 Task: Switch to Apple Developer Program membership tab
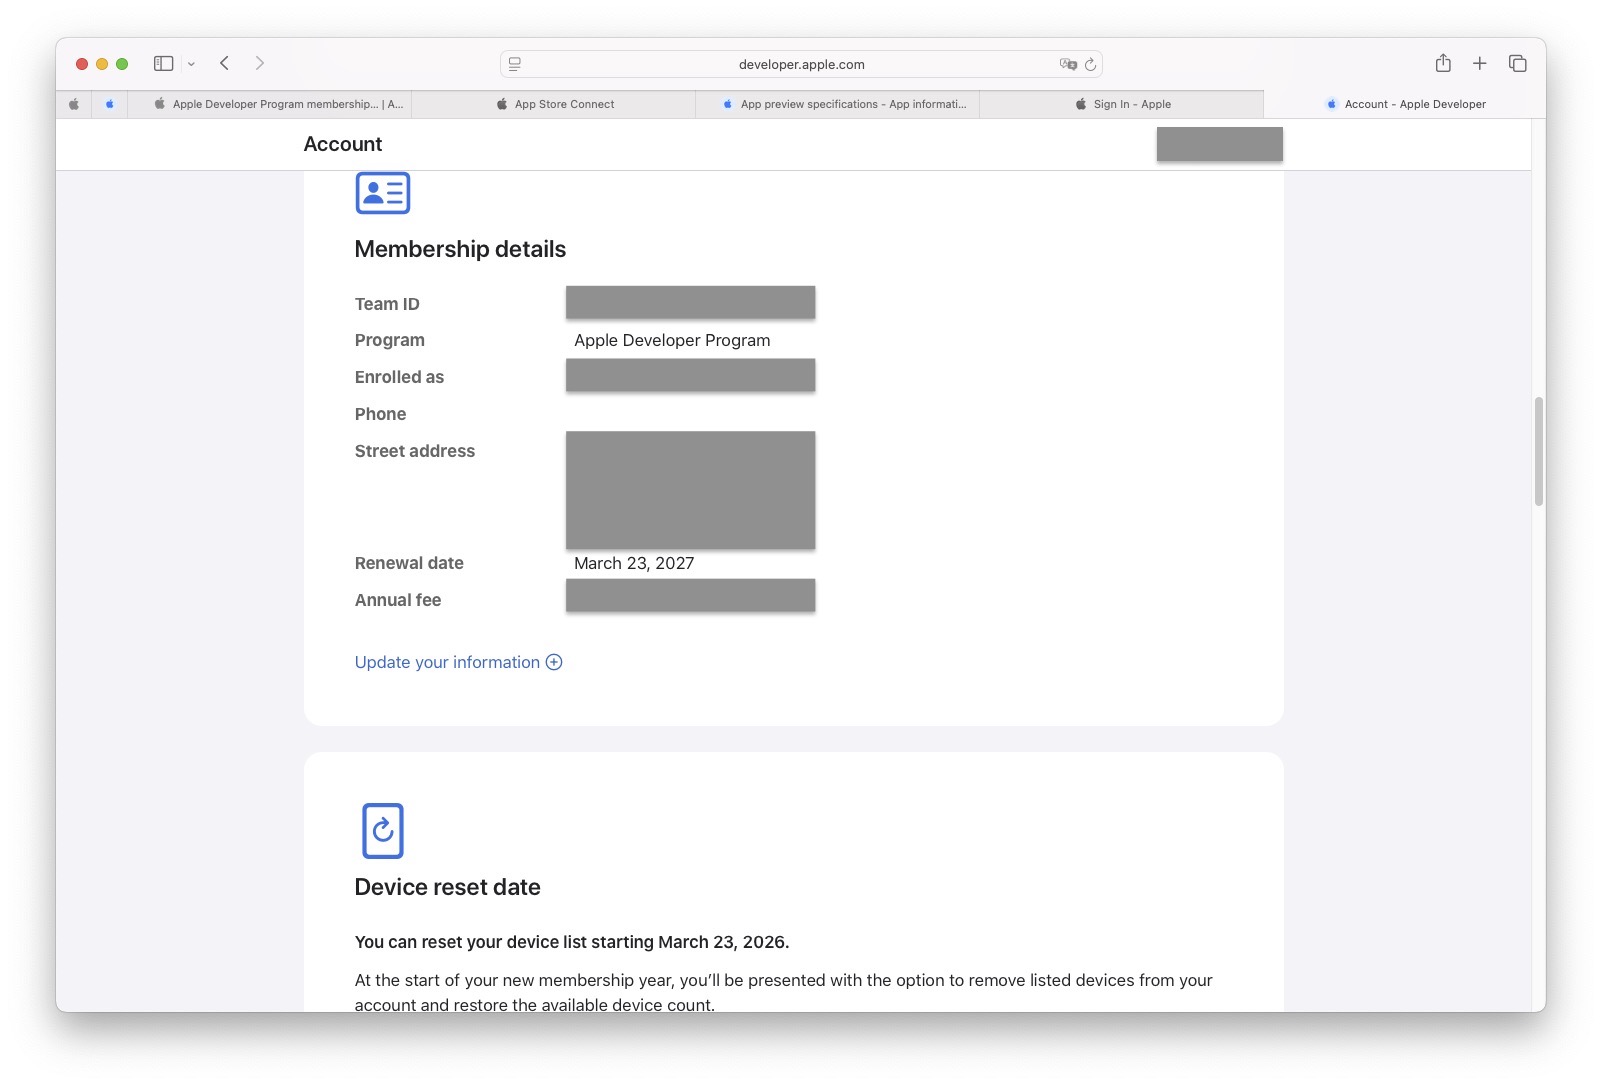point(270,104)
